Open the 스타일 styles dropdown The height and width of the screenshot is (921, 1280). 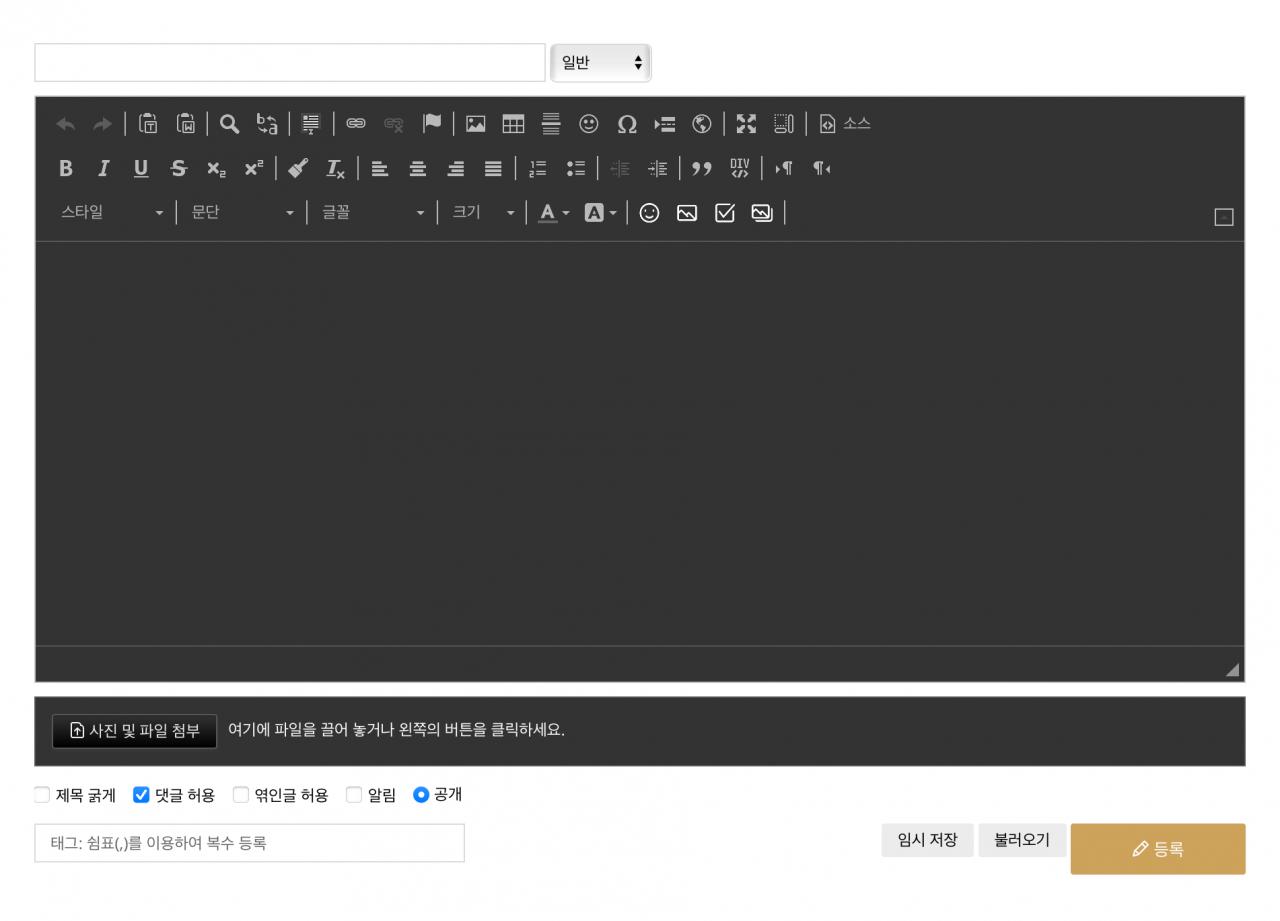[112, 212]
